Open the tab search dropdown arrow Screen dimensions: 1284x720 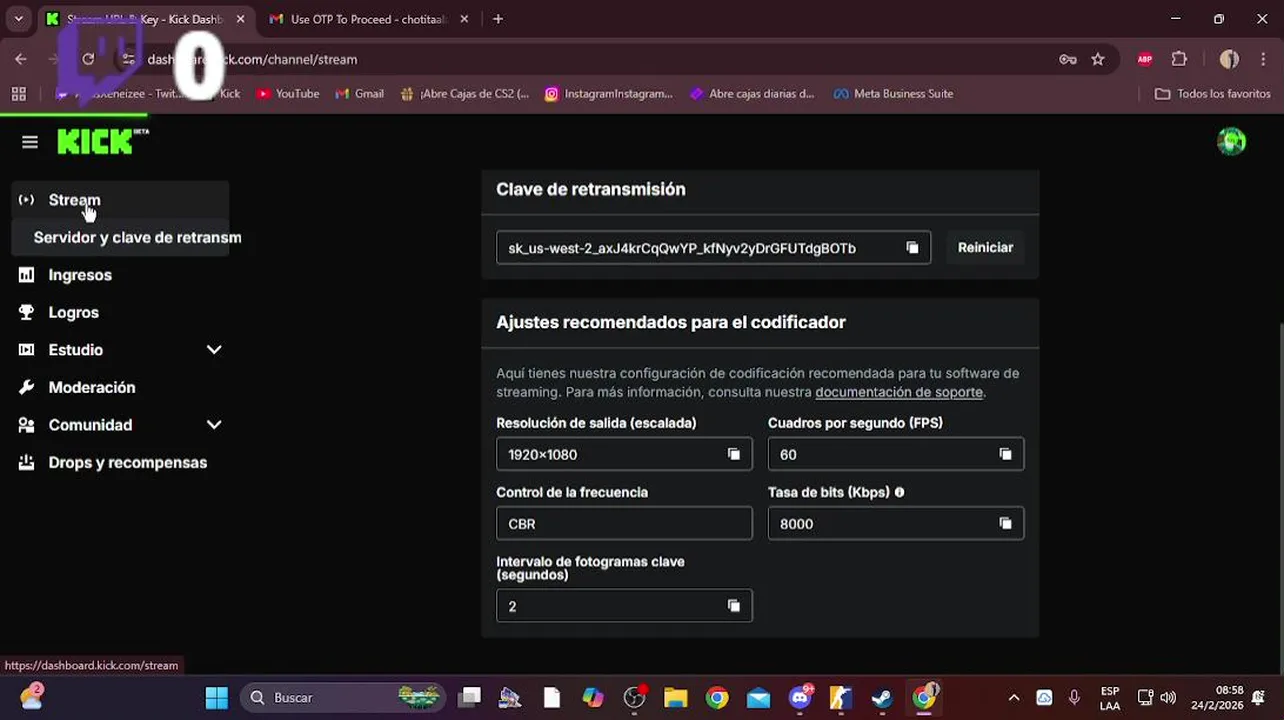(x=18, y=19)
